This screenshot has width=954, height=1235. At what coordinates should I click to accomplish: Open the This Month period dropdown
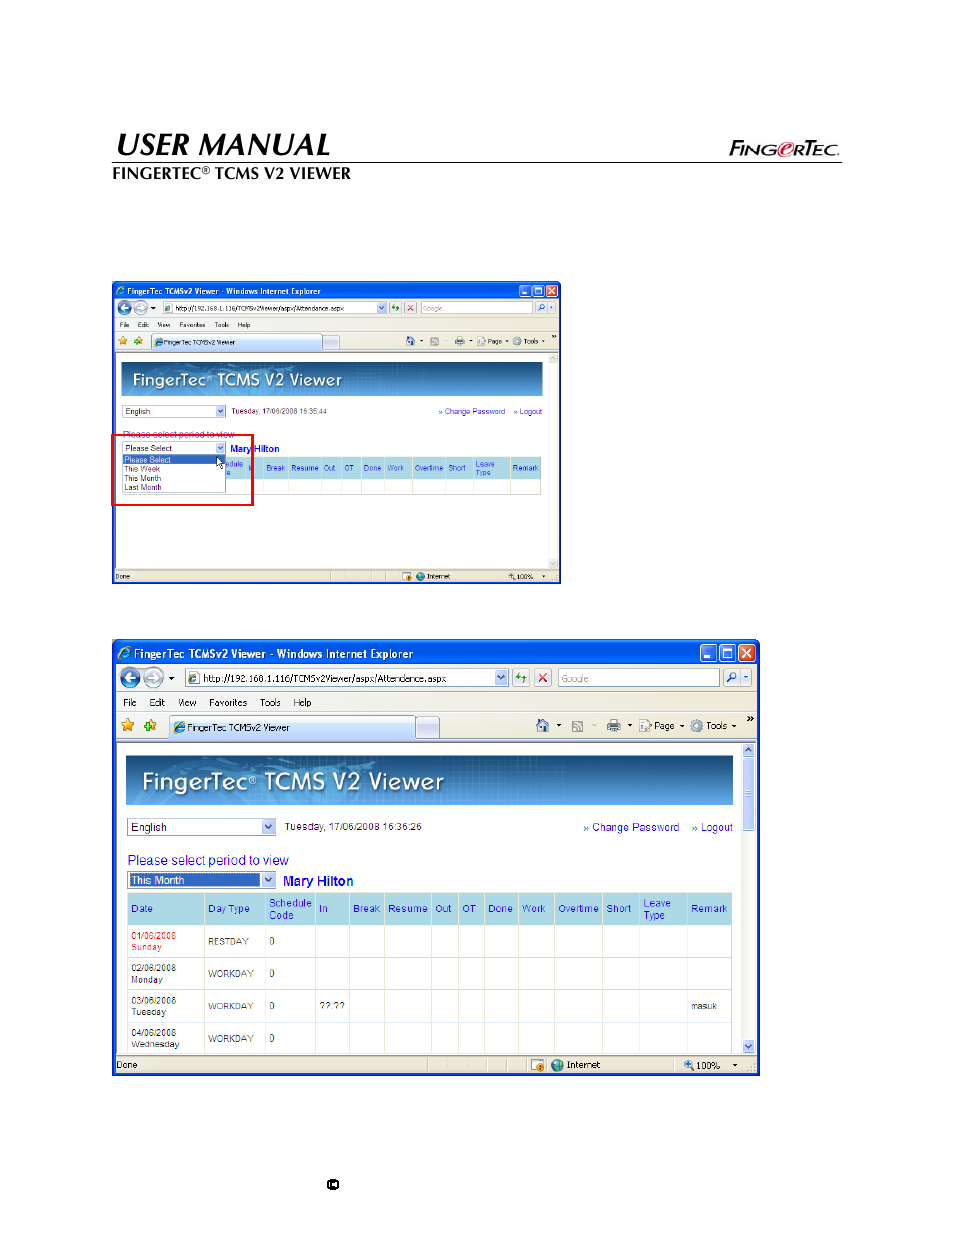click(201, 880)
